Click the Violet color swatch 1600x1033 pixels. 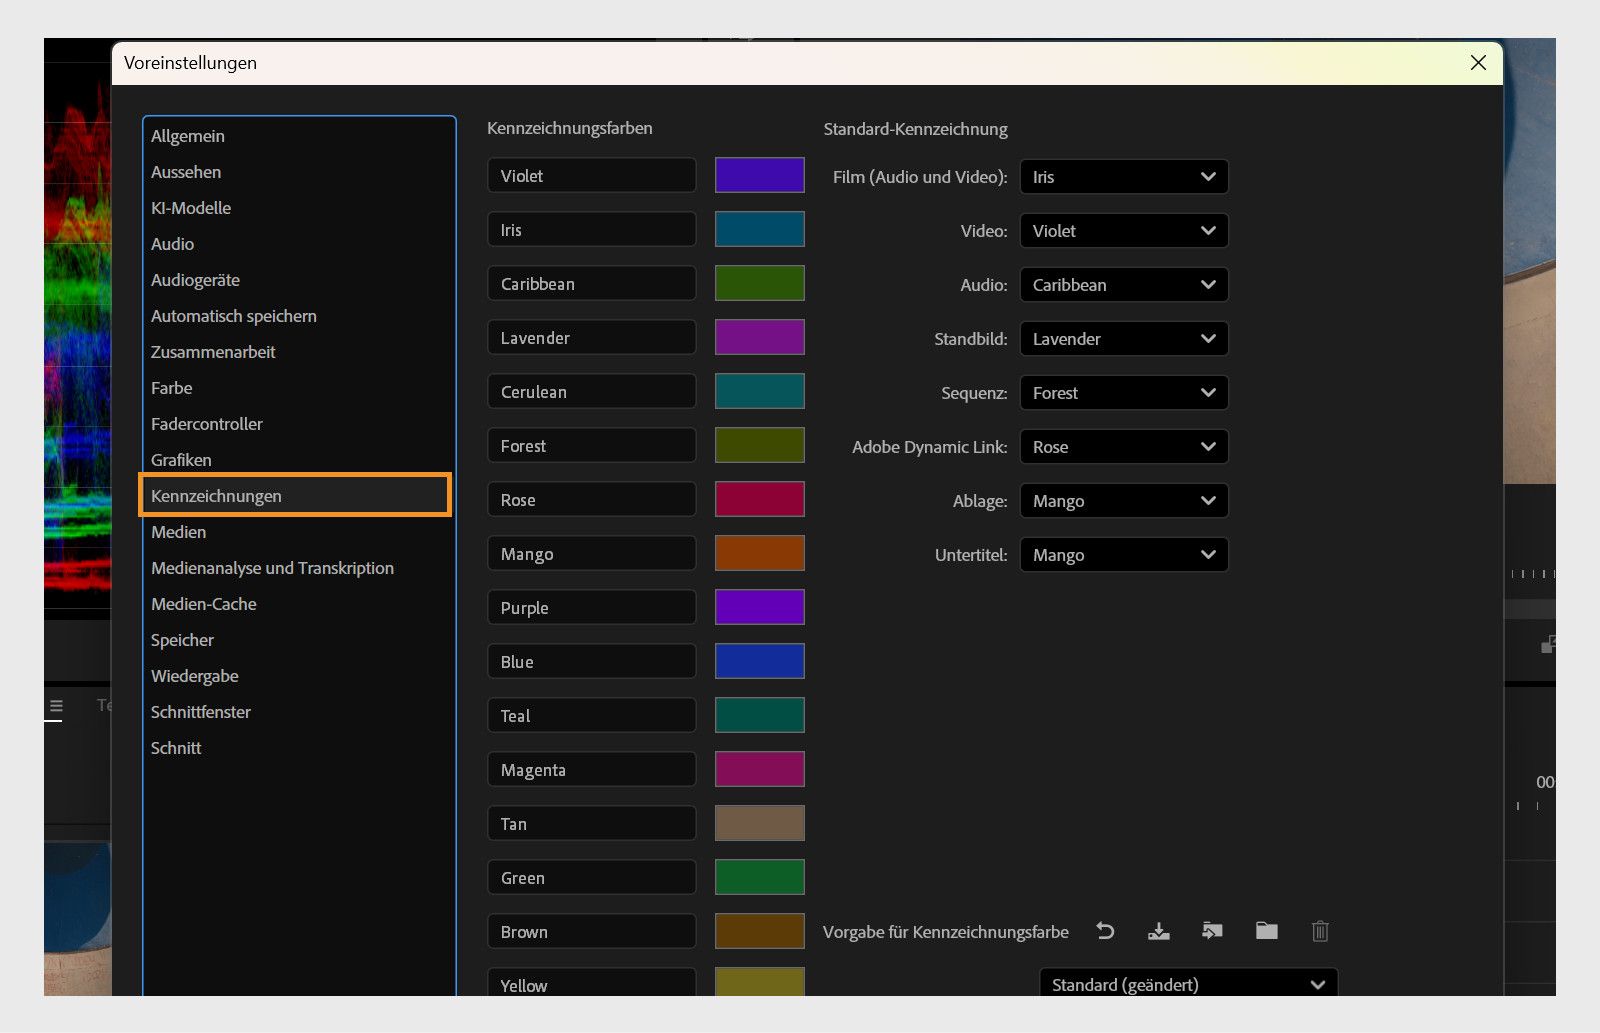760,175
